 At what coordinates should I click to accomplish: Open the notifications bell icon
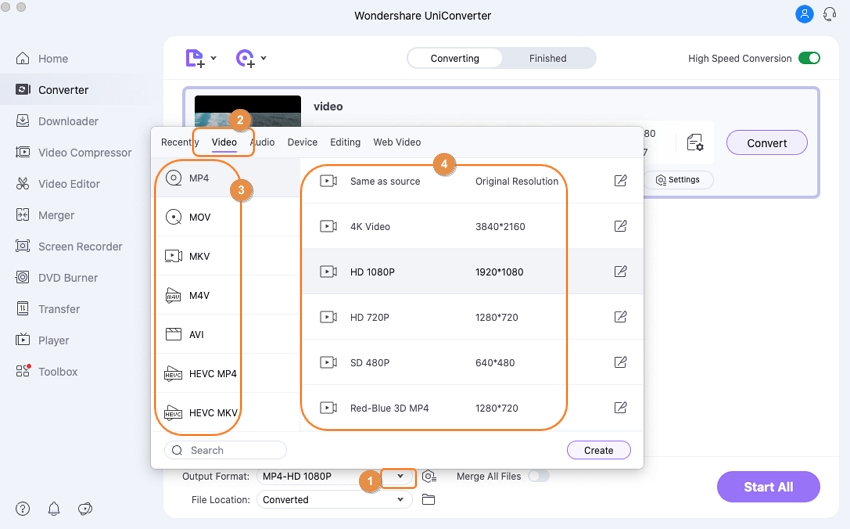coord(54,508)
